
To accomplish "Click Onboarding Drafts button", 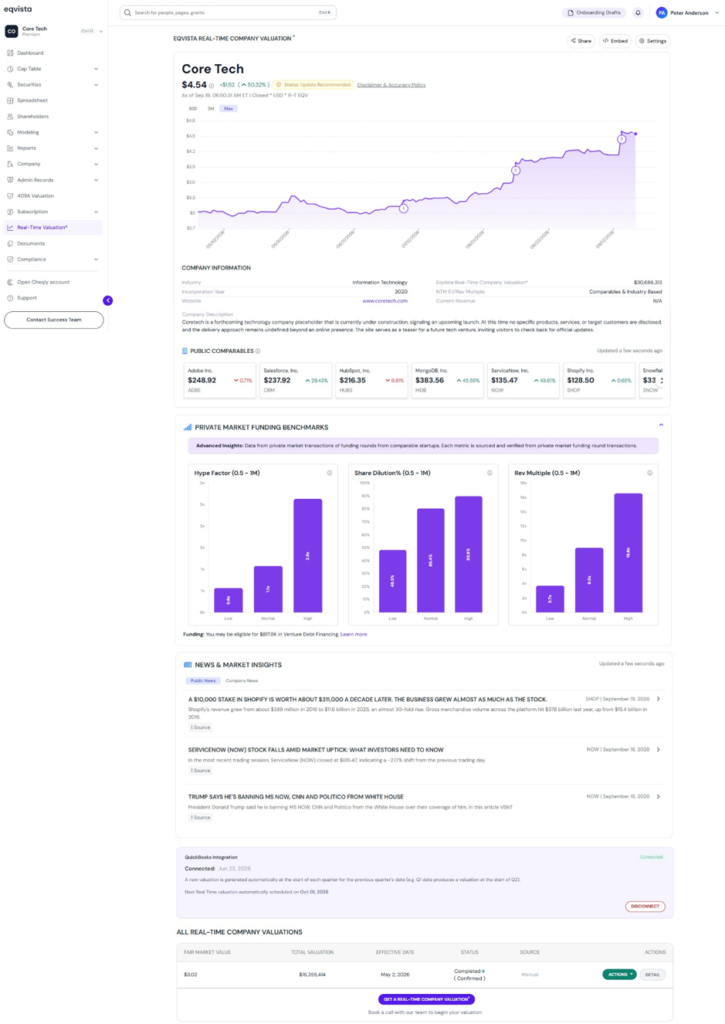I will click(x=594, y=12).
